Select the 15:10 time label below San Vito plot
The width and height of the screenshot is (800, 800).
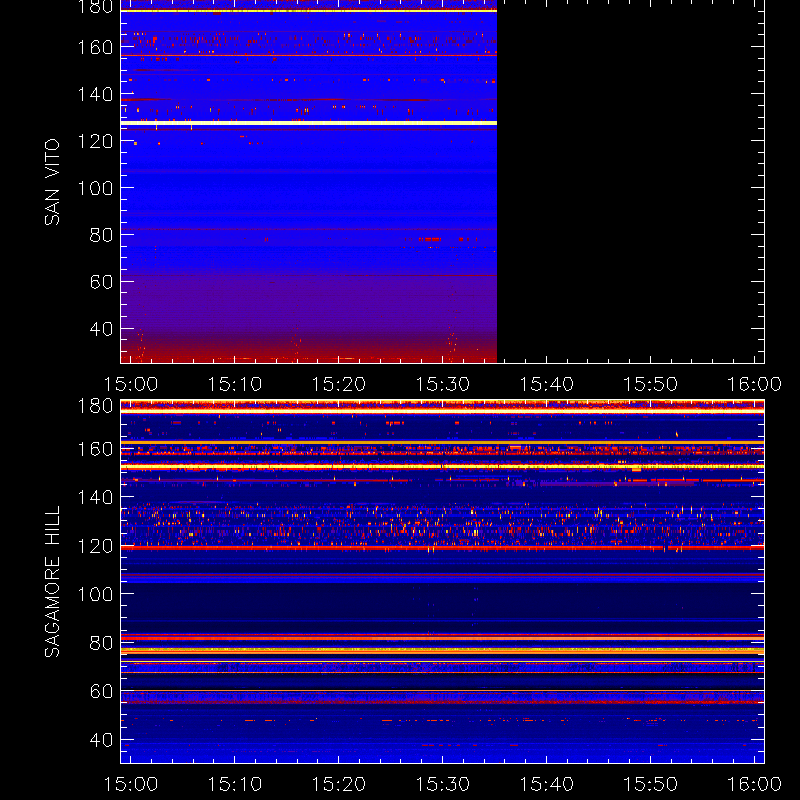pyautogui.click(x=235, y=384)
